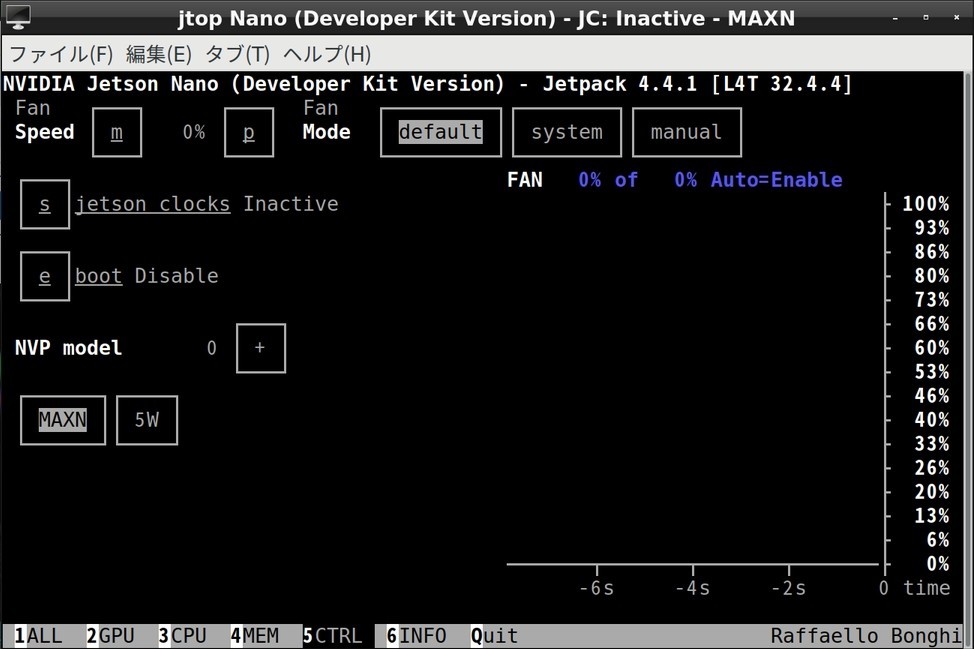Viewport: 974px width, 649px height.
Task: Switch to the 3CPU tab
Action: [183, 636]
